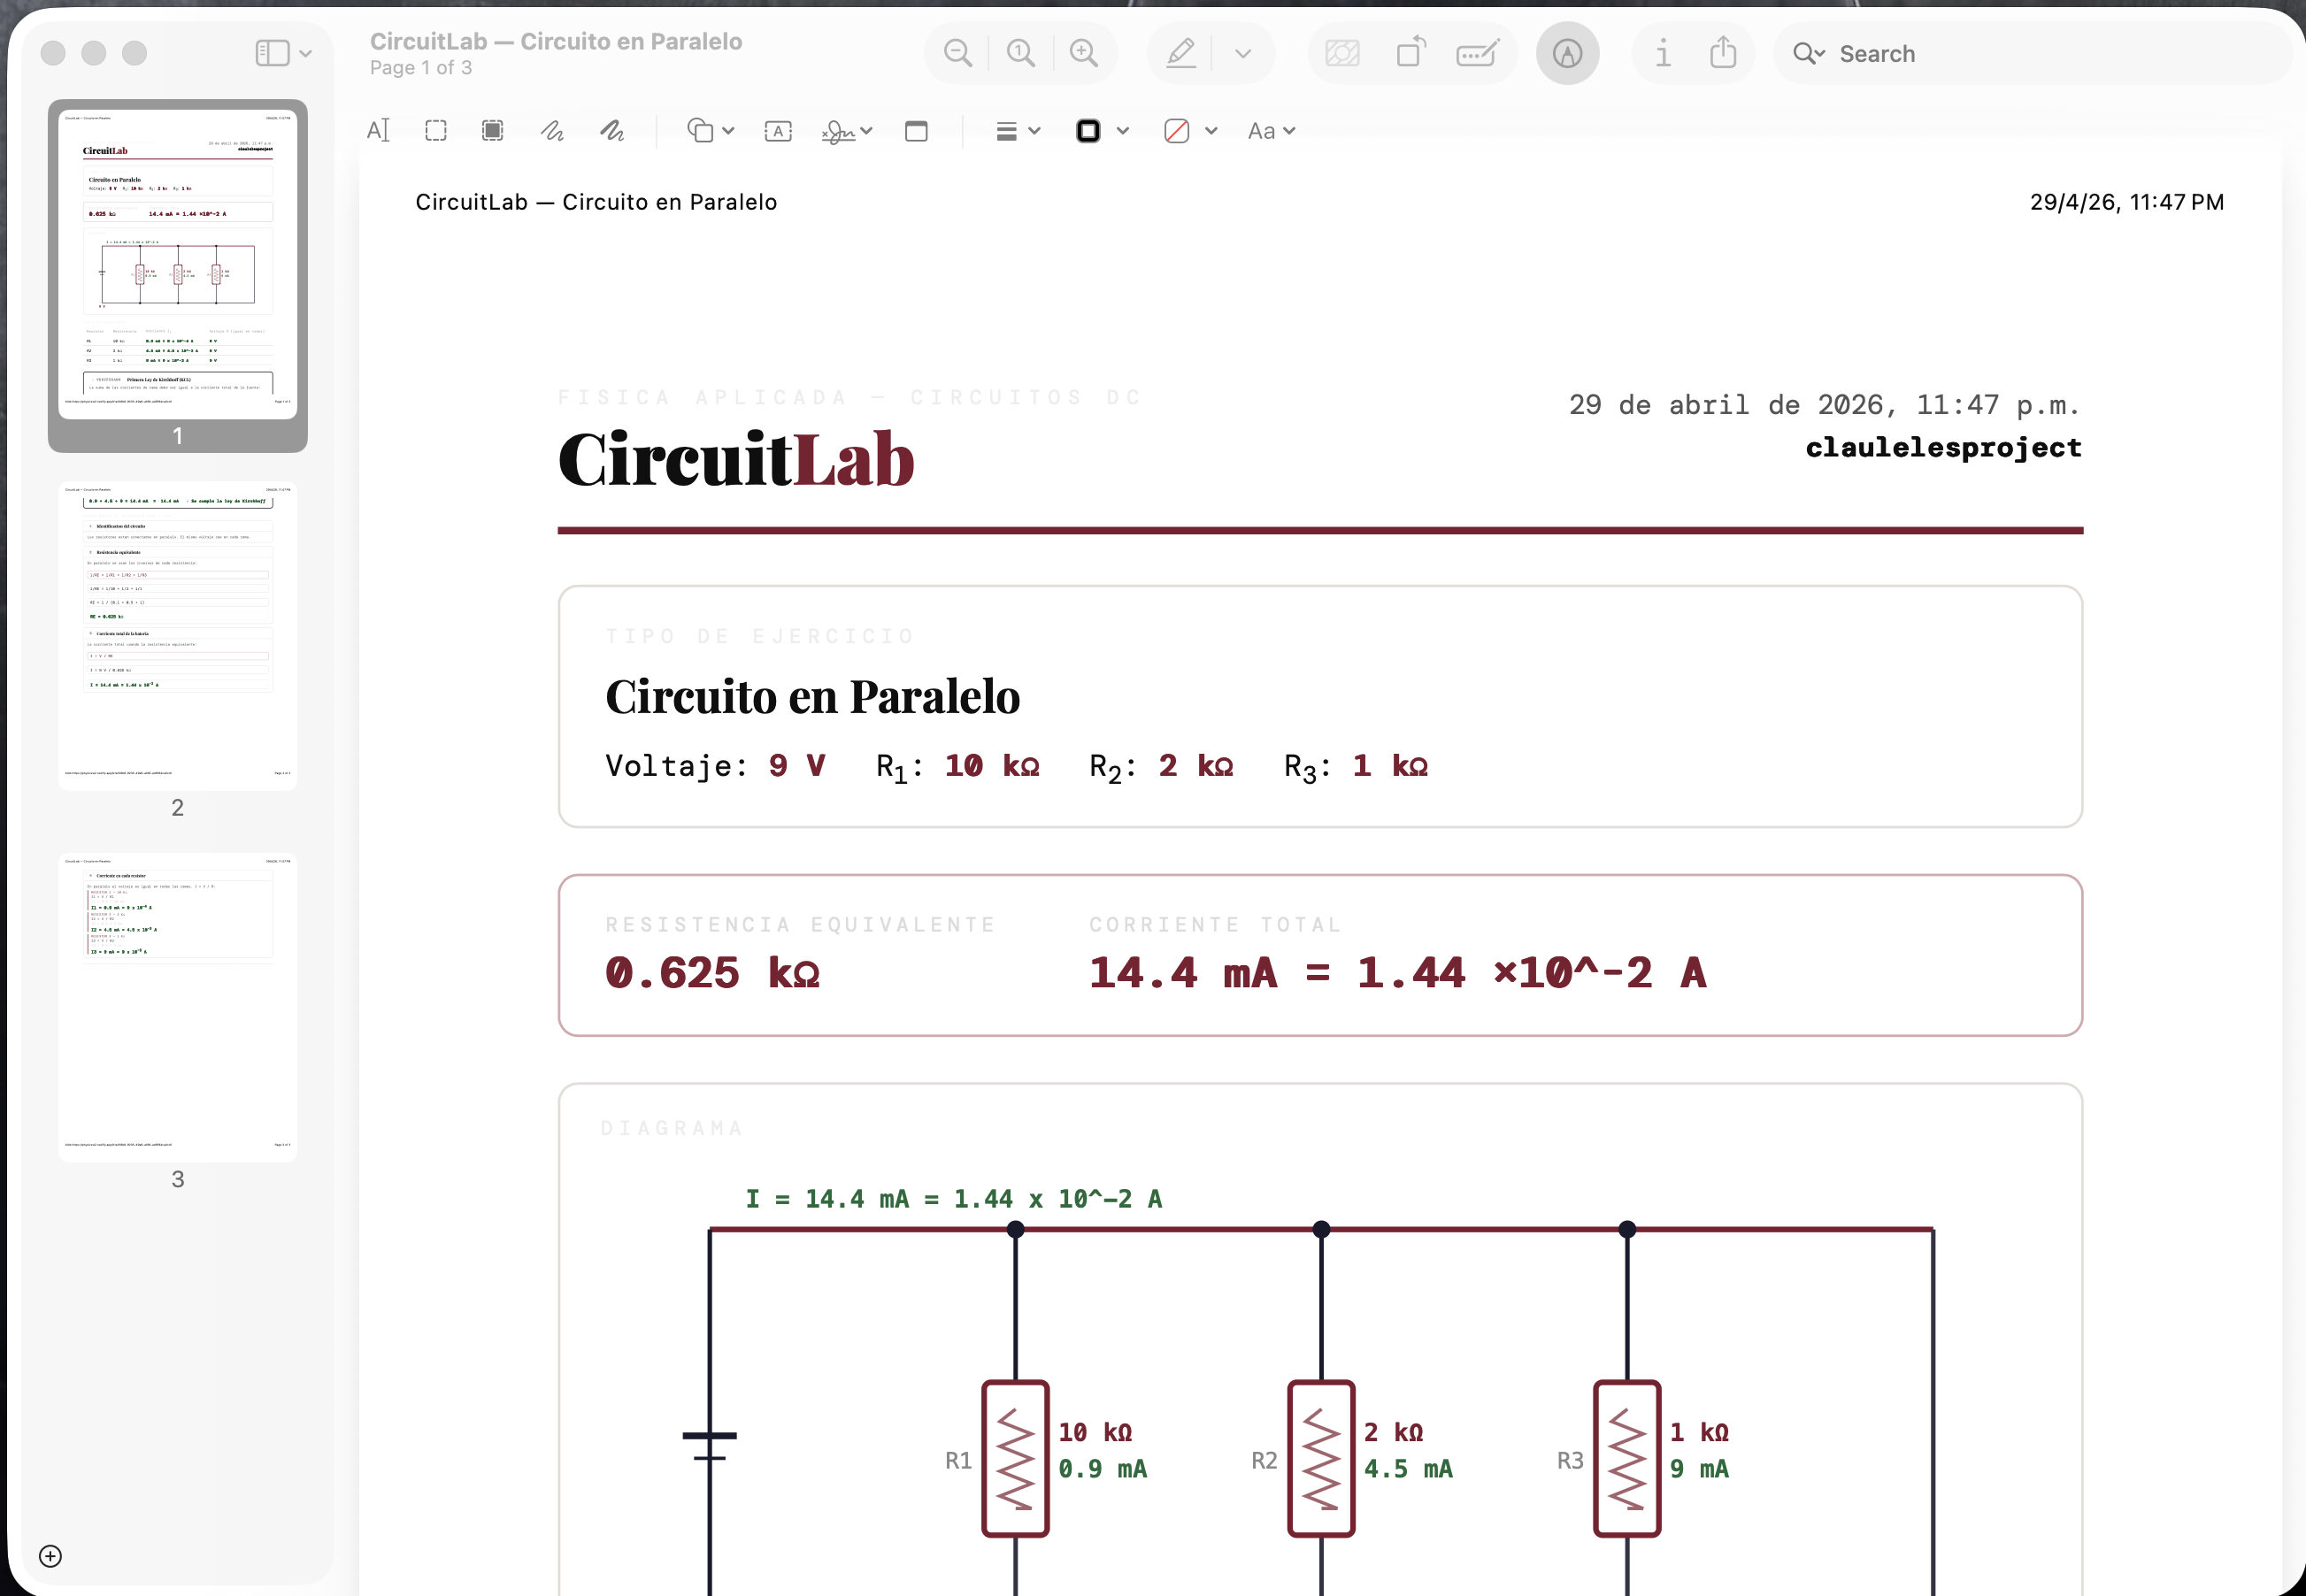The width and height of the screenshot is (2306, 1596).
Task: Open the Shapes tool menu
Action: [x=710, y=131]
